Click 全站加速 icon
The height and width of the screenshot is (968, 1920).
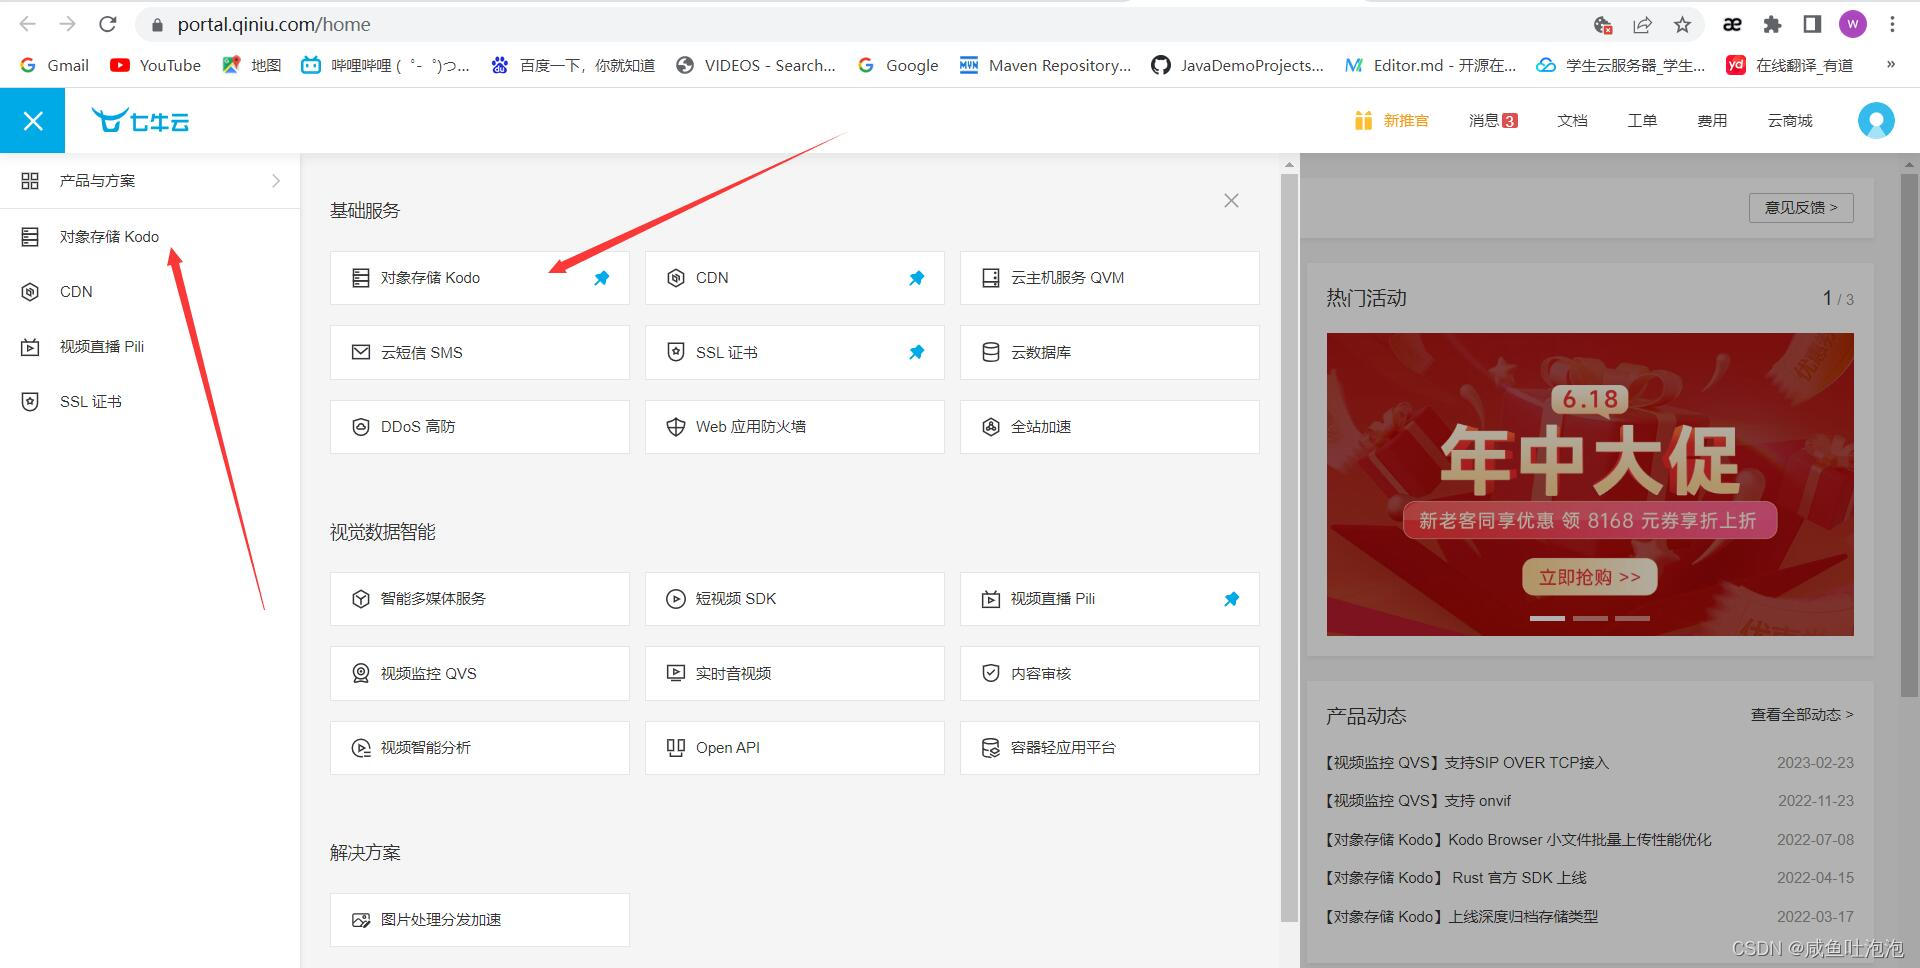pyautogui.click(x=990, y=427)
